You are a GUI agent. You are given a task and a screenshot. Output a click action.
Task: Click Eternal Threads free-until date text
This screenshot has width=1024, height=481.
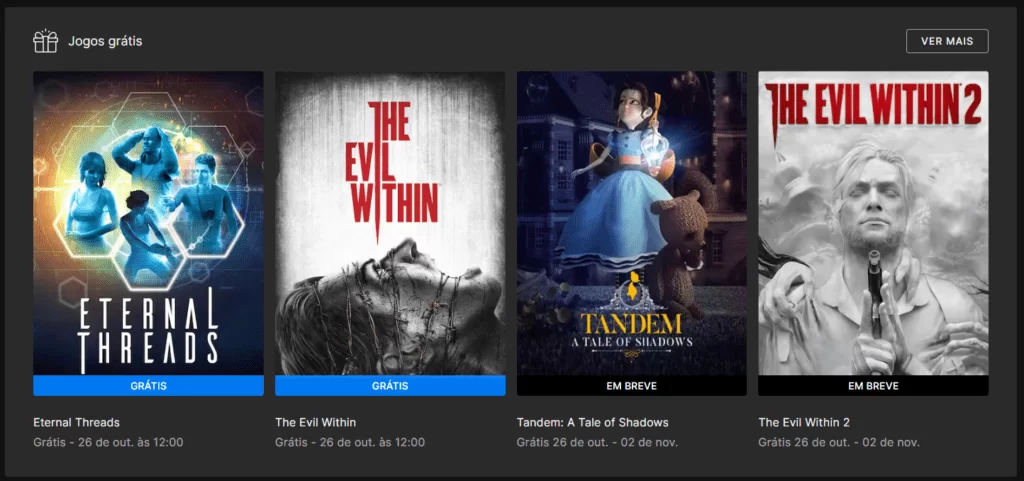pos(108,442)
